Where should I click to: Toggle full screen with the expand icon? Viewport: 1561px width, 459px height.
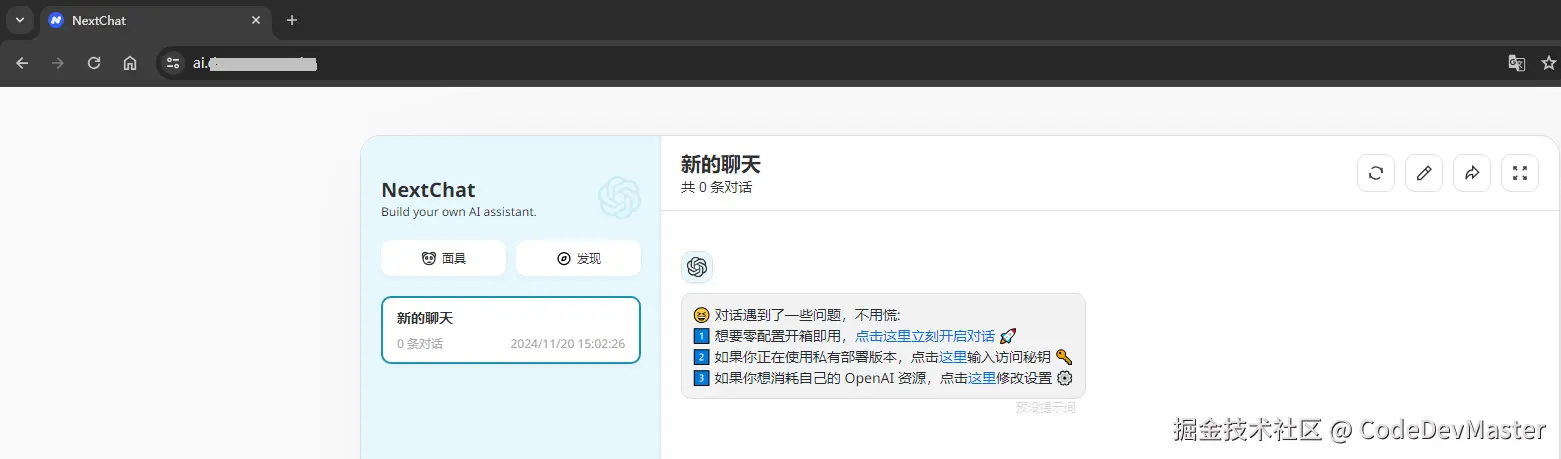pos(1520,173)
